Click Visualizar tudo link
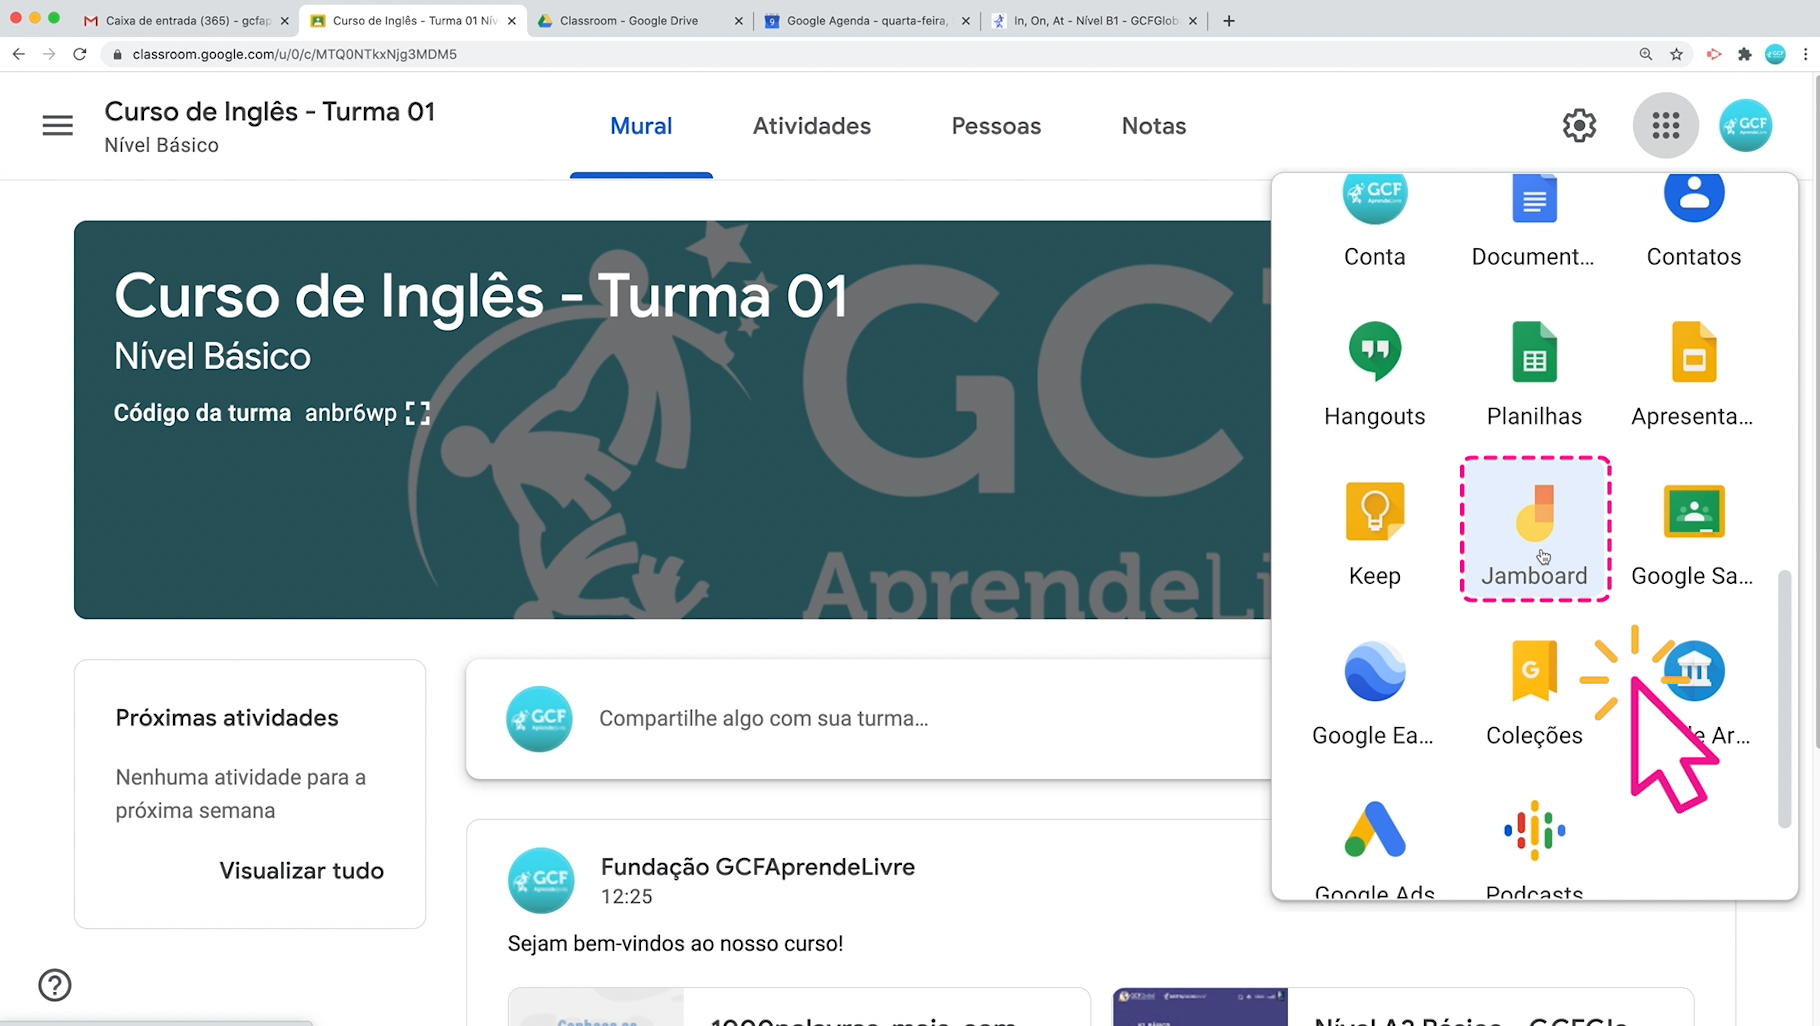This screenshot has height=1026, width=1820. coord(301,870)
